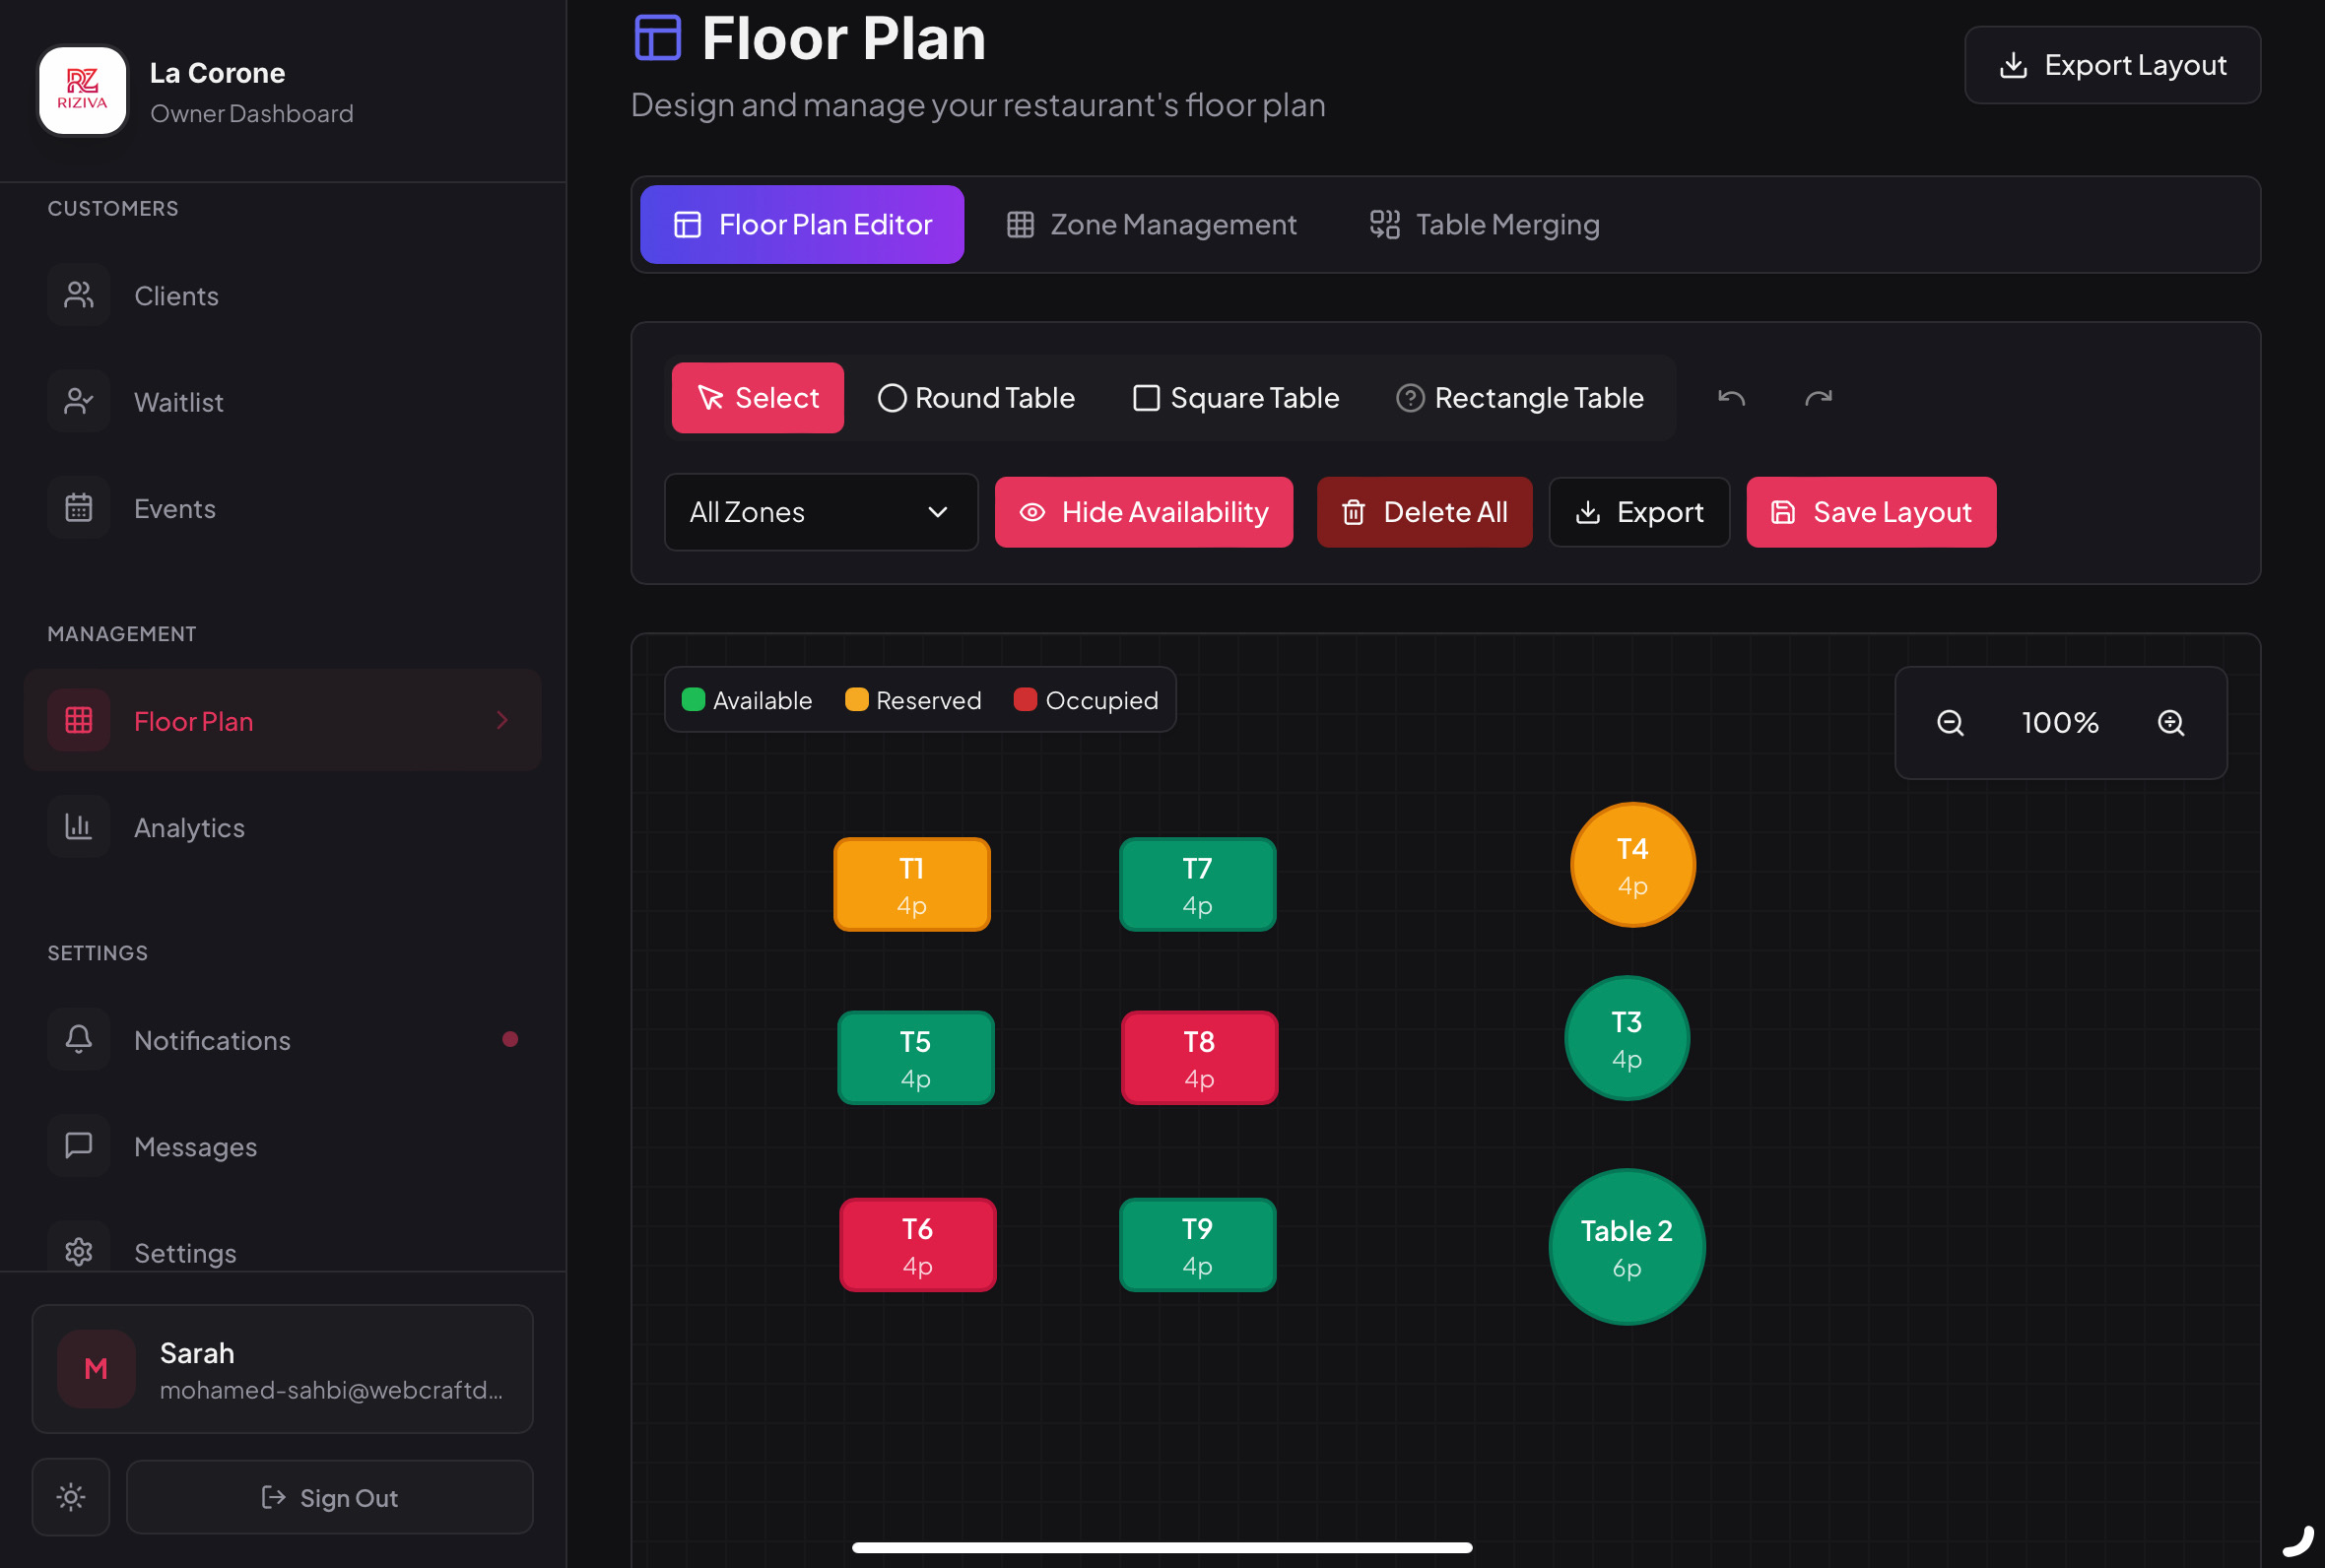Open the Table Merging tab

1483,224
